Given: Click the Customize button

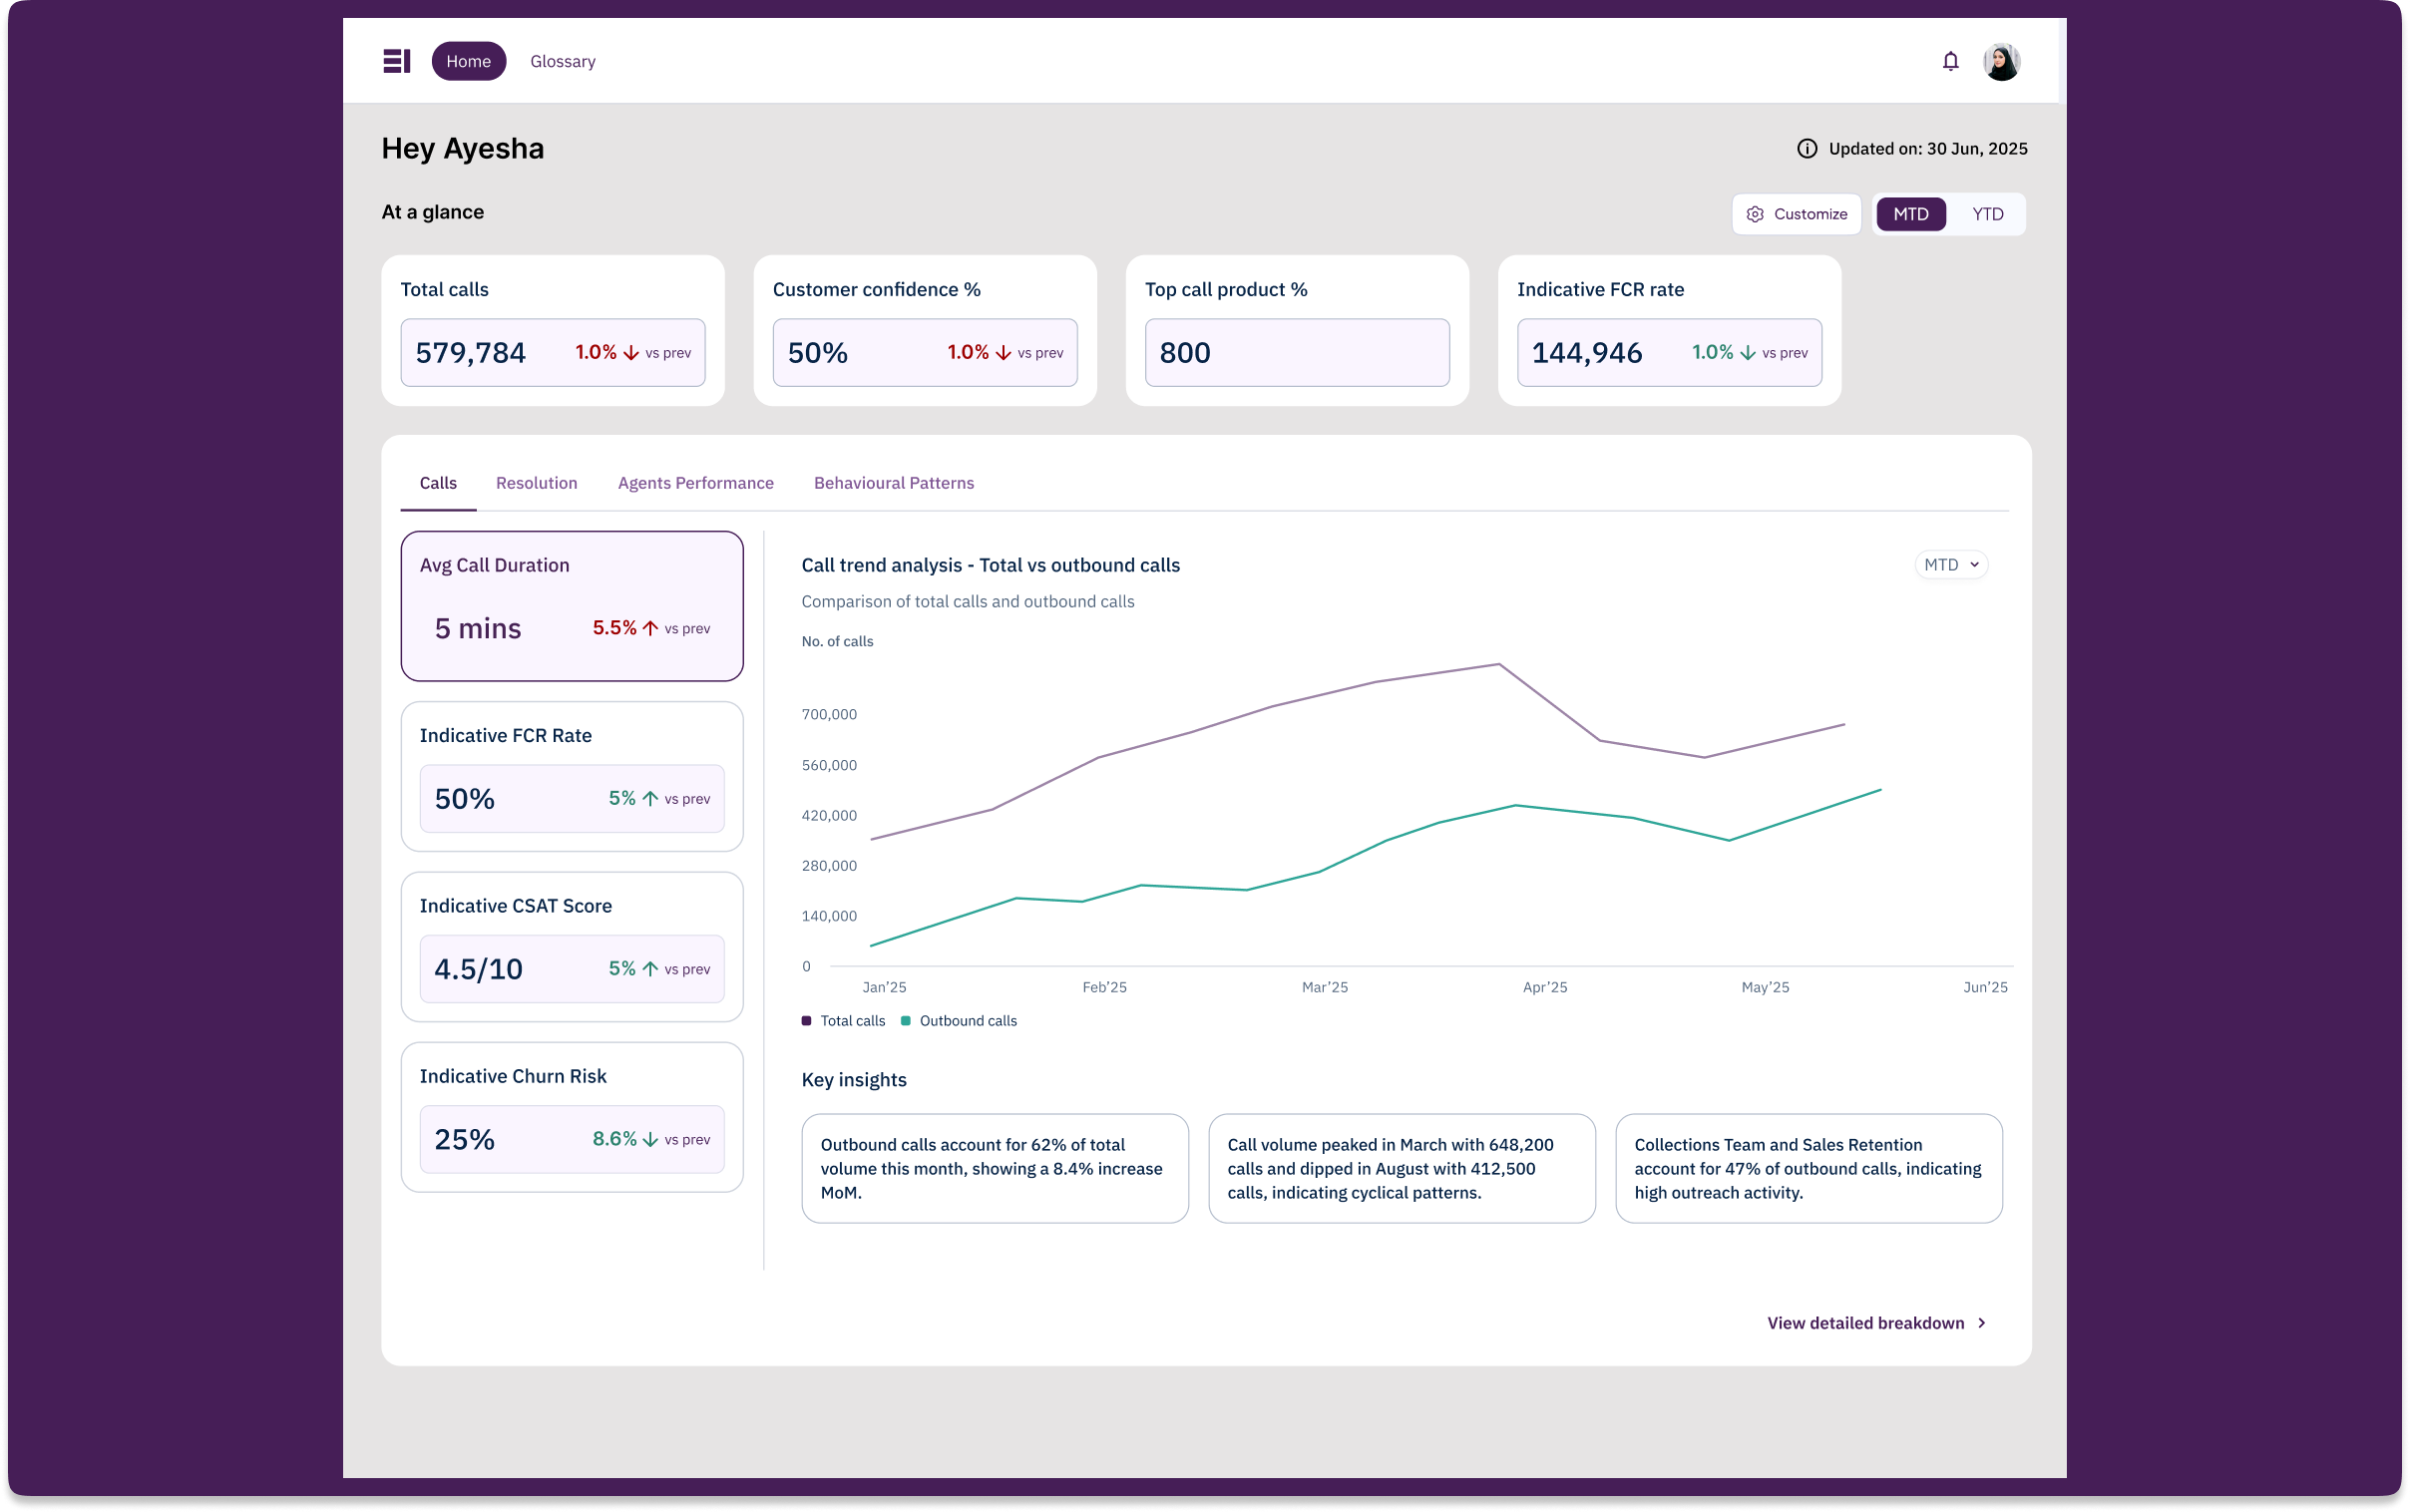Looking at the screenshot, I should click(x=1796, y=214).
